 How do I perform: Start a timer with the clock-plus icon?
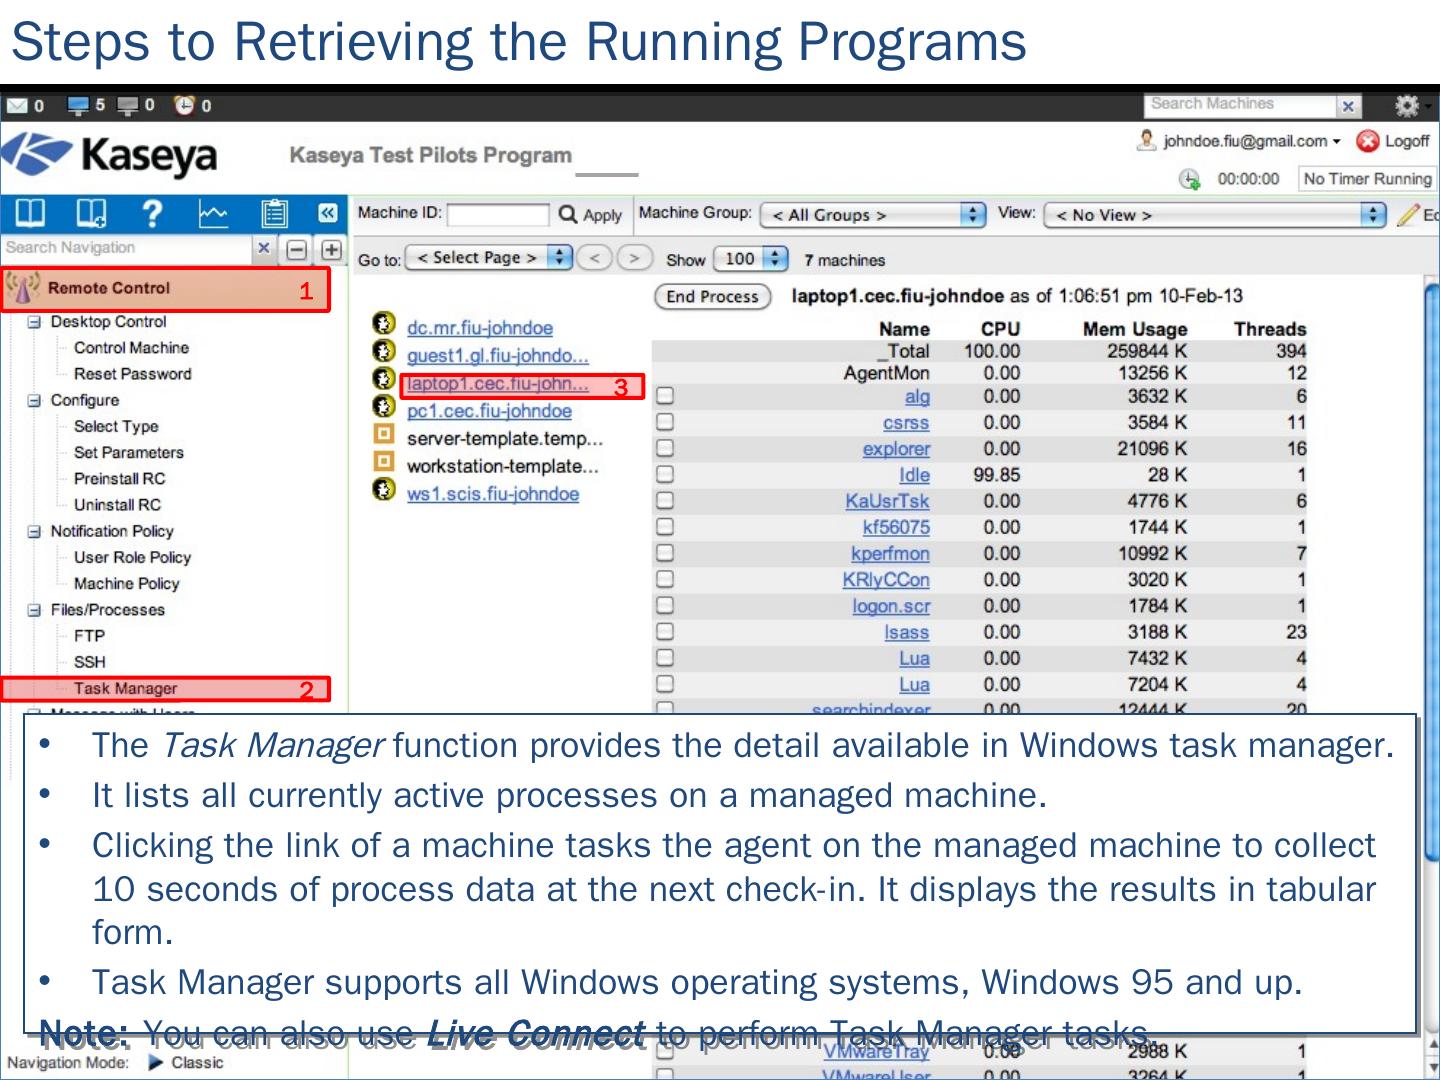1189,179
